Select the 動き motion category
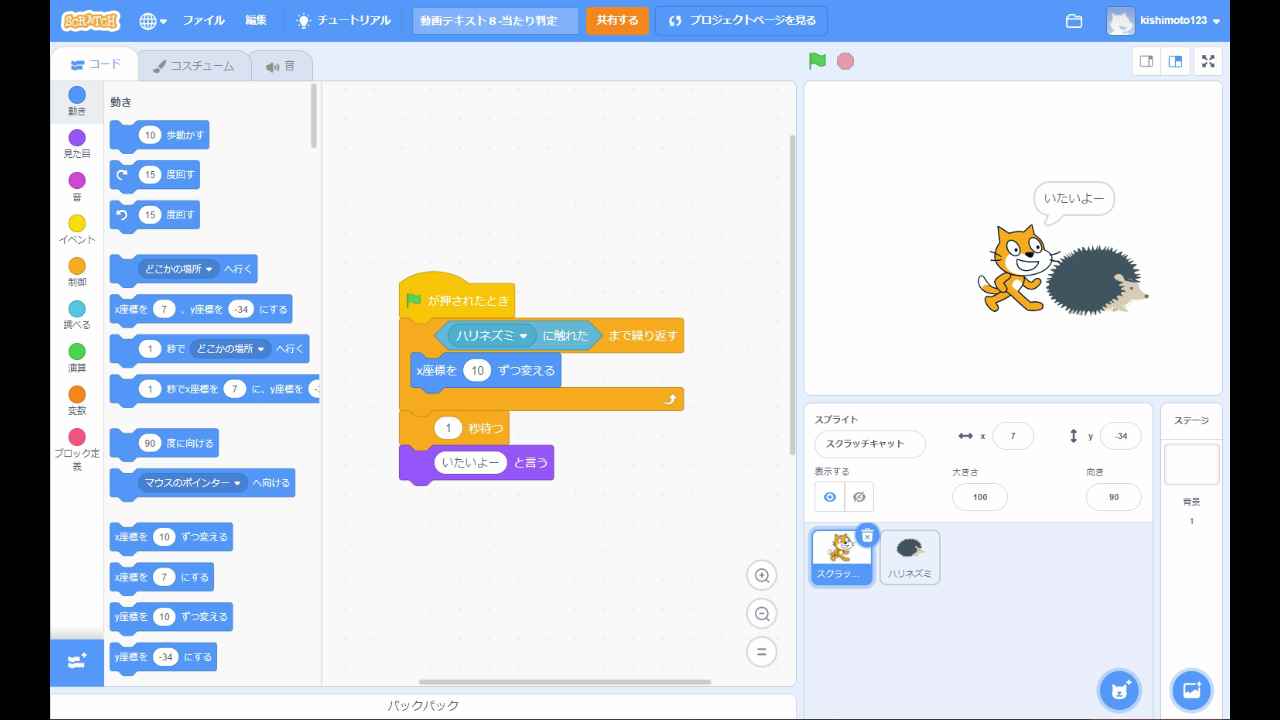The width and height of the screenshot is (1280, 720). point(77,101)
